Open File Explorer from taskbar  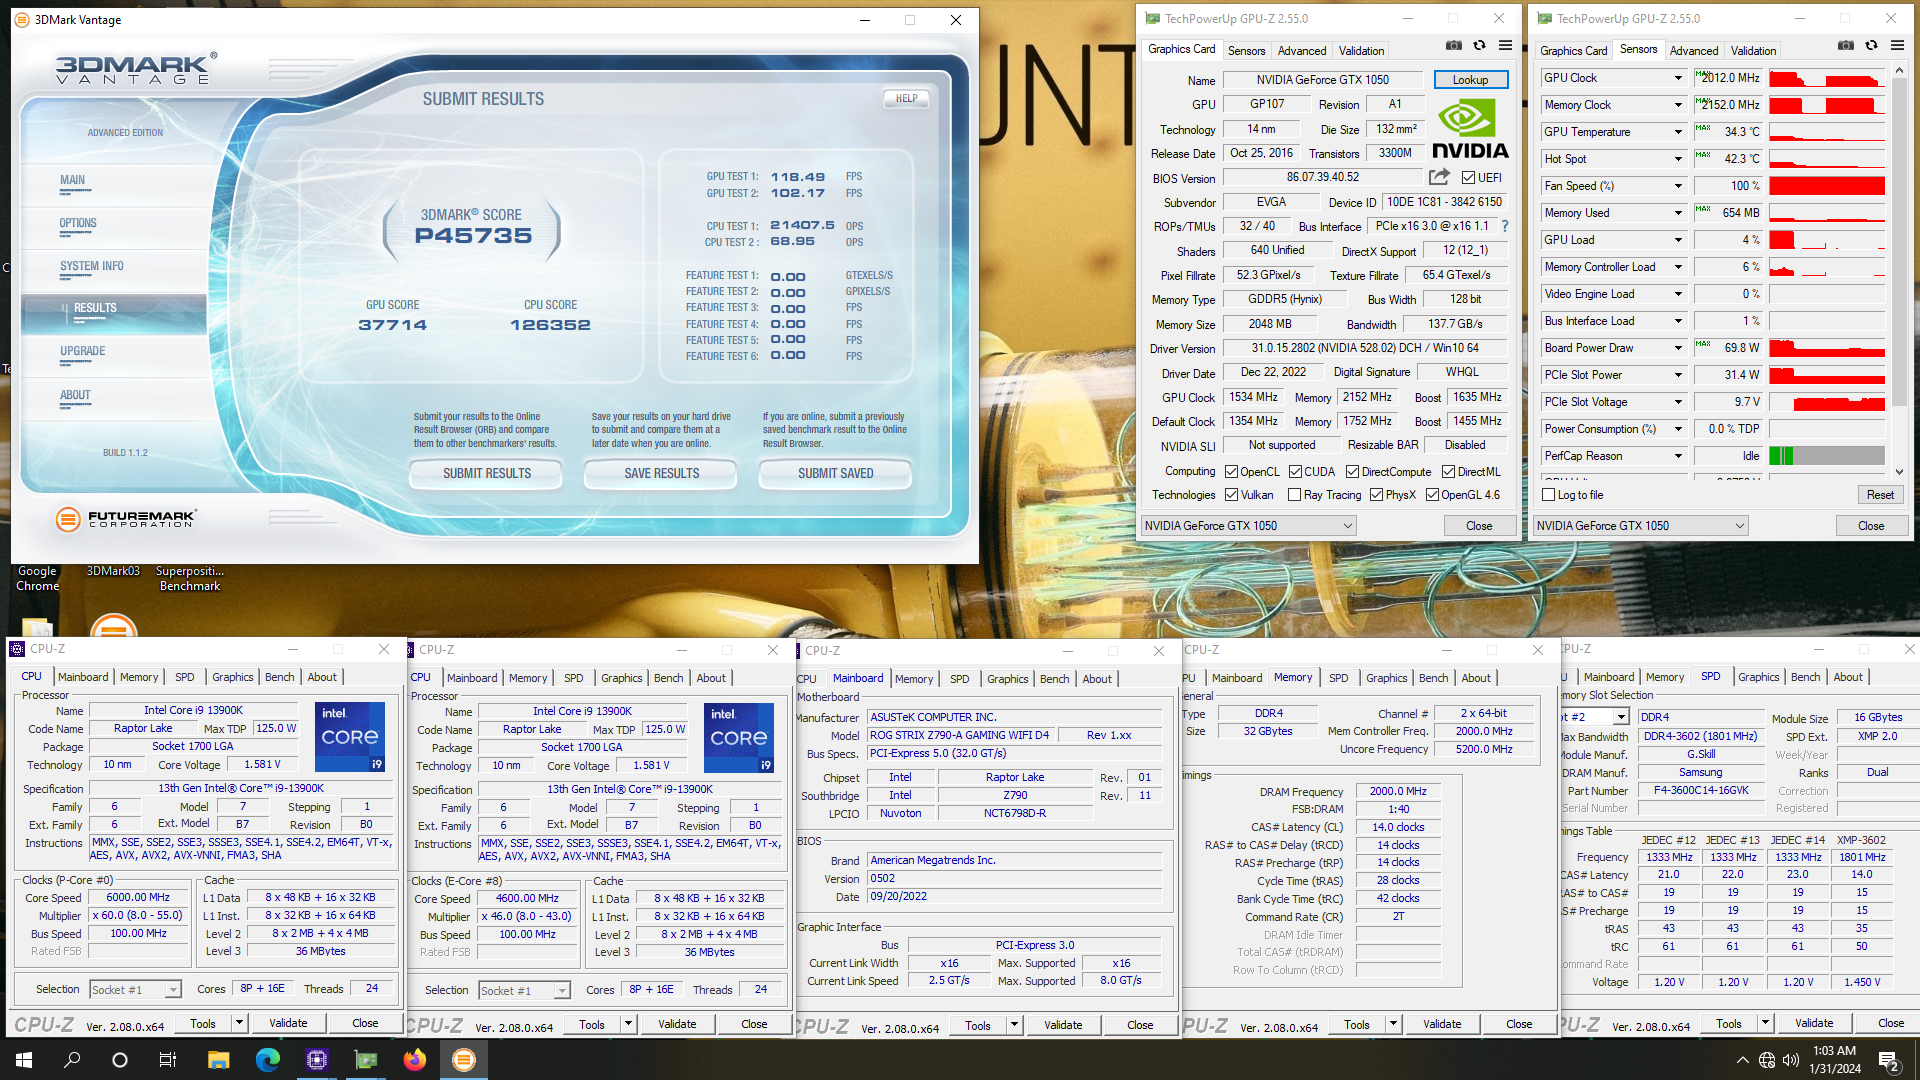(x=218, y=1060)
